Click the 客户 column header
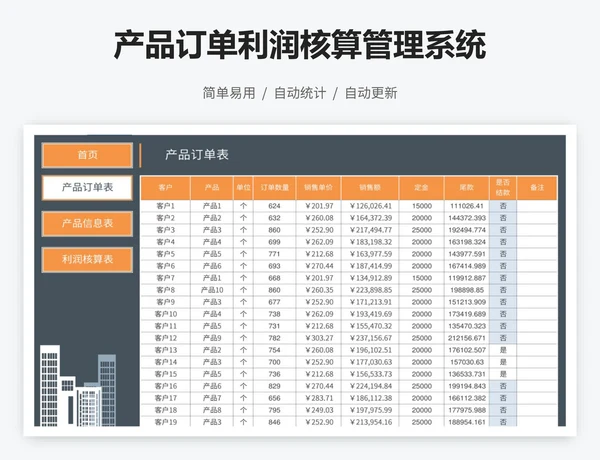This screenshot has height=460, width=600. click(x=165, y=188)
